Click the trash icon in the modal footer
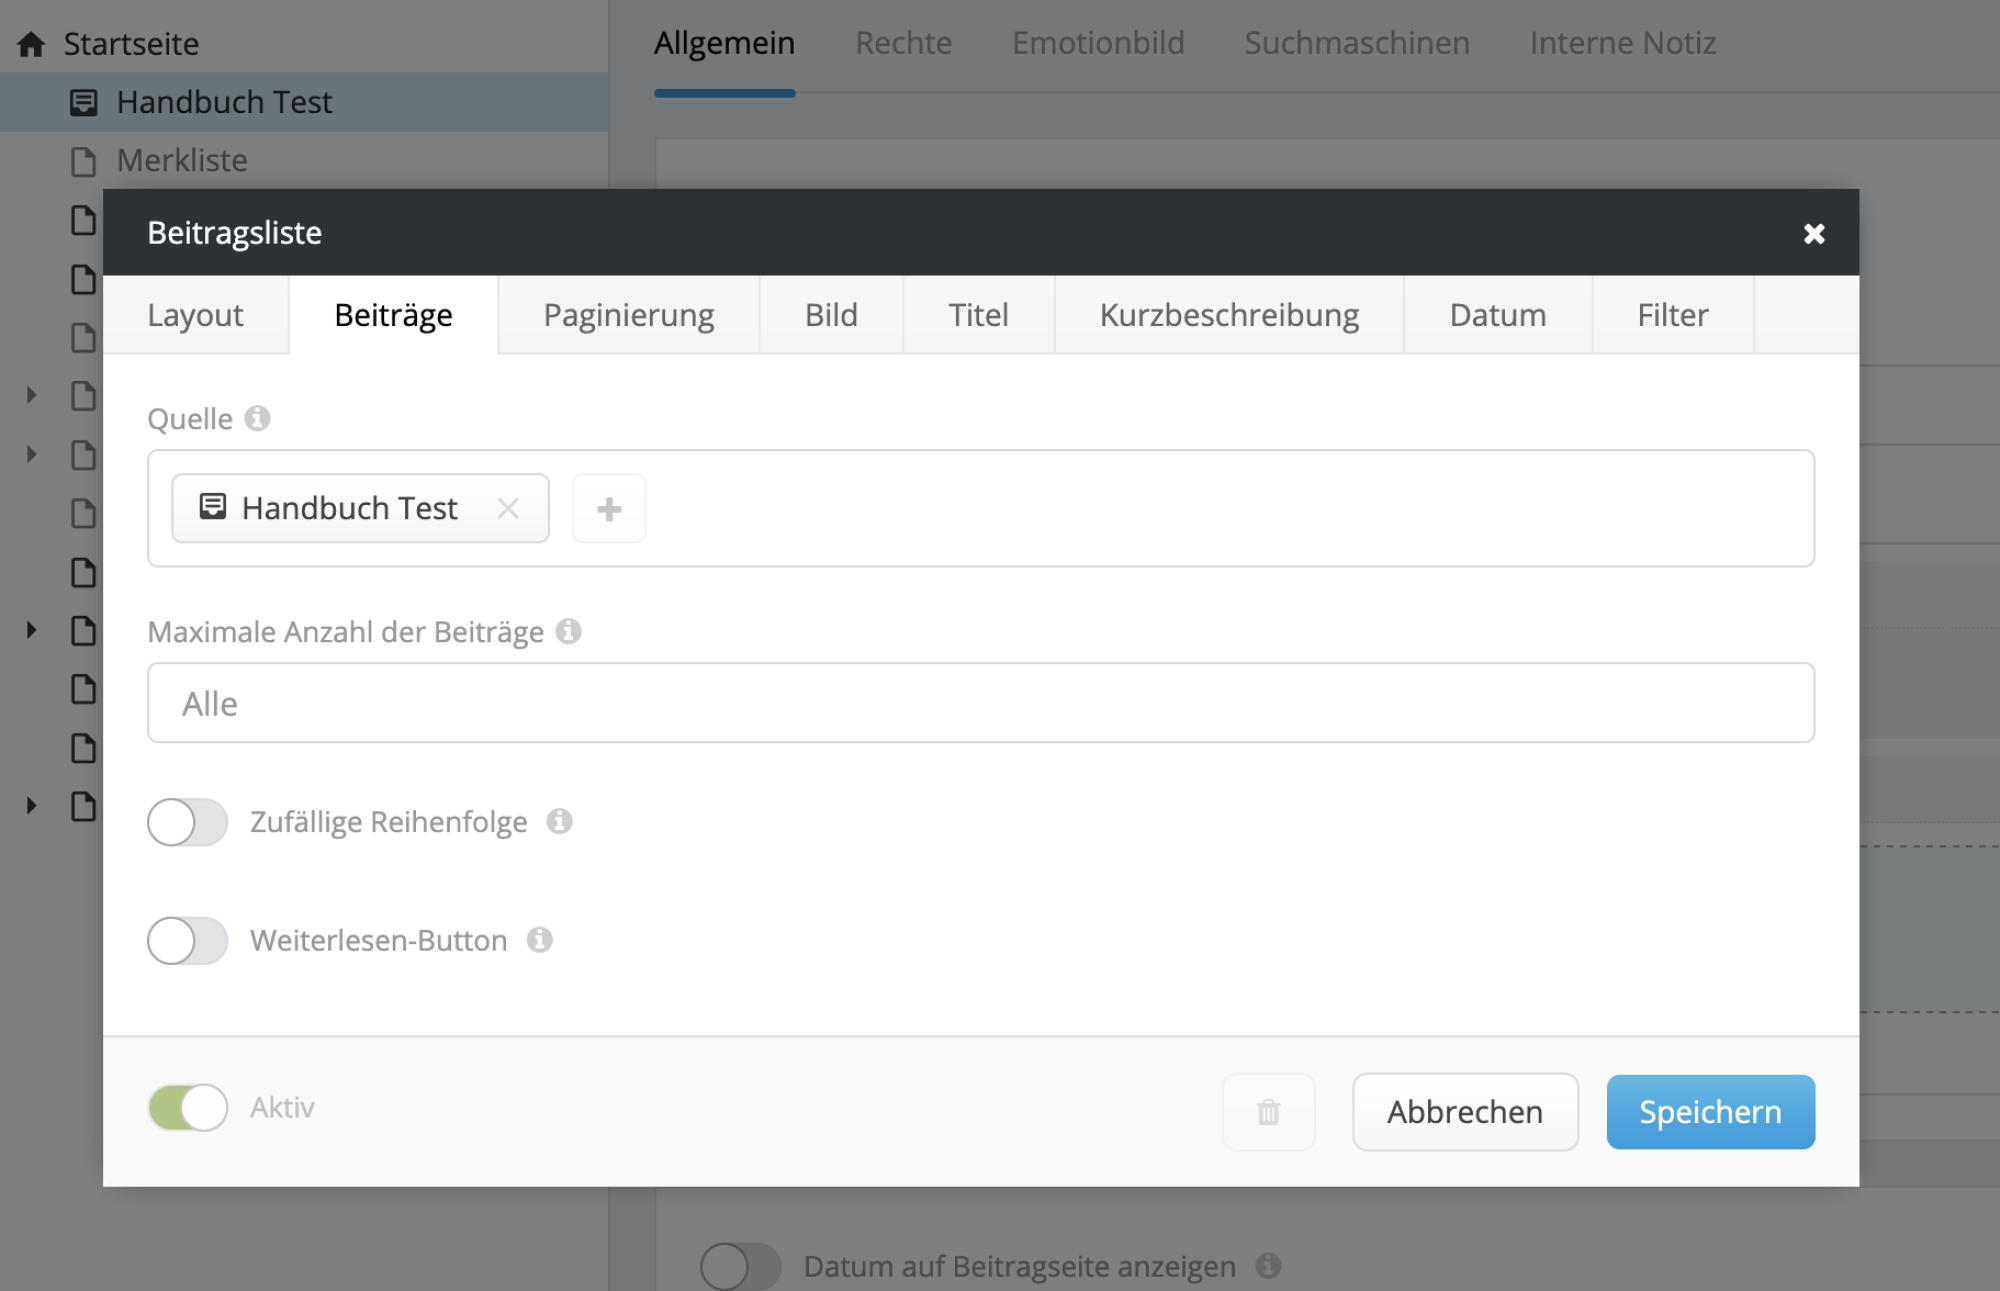2000x1291 pixels. pyautogui.click(x=1268, y=1111)
